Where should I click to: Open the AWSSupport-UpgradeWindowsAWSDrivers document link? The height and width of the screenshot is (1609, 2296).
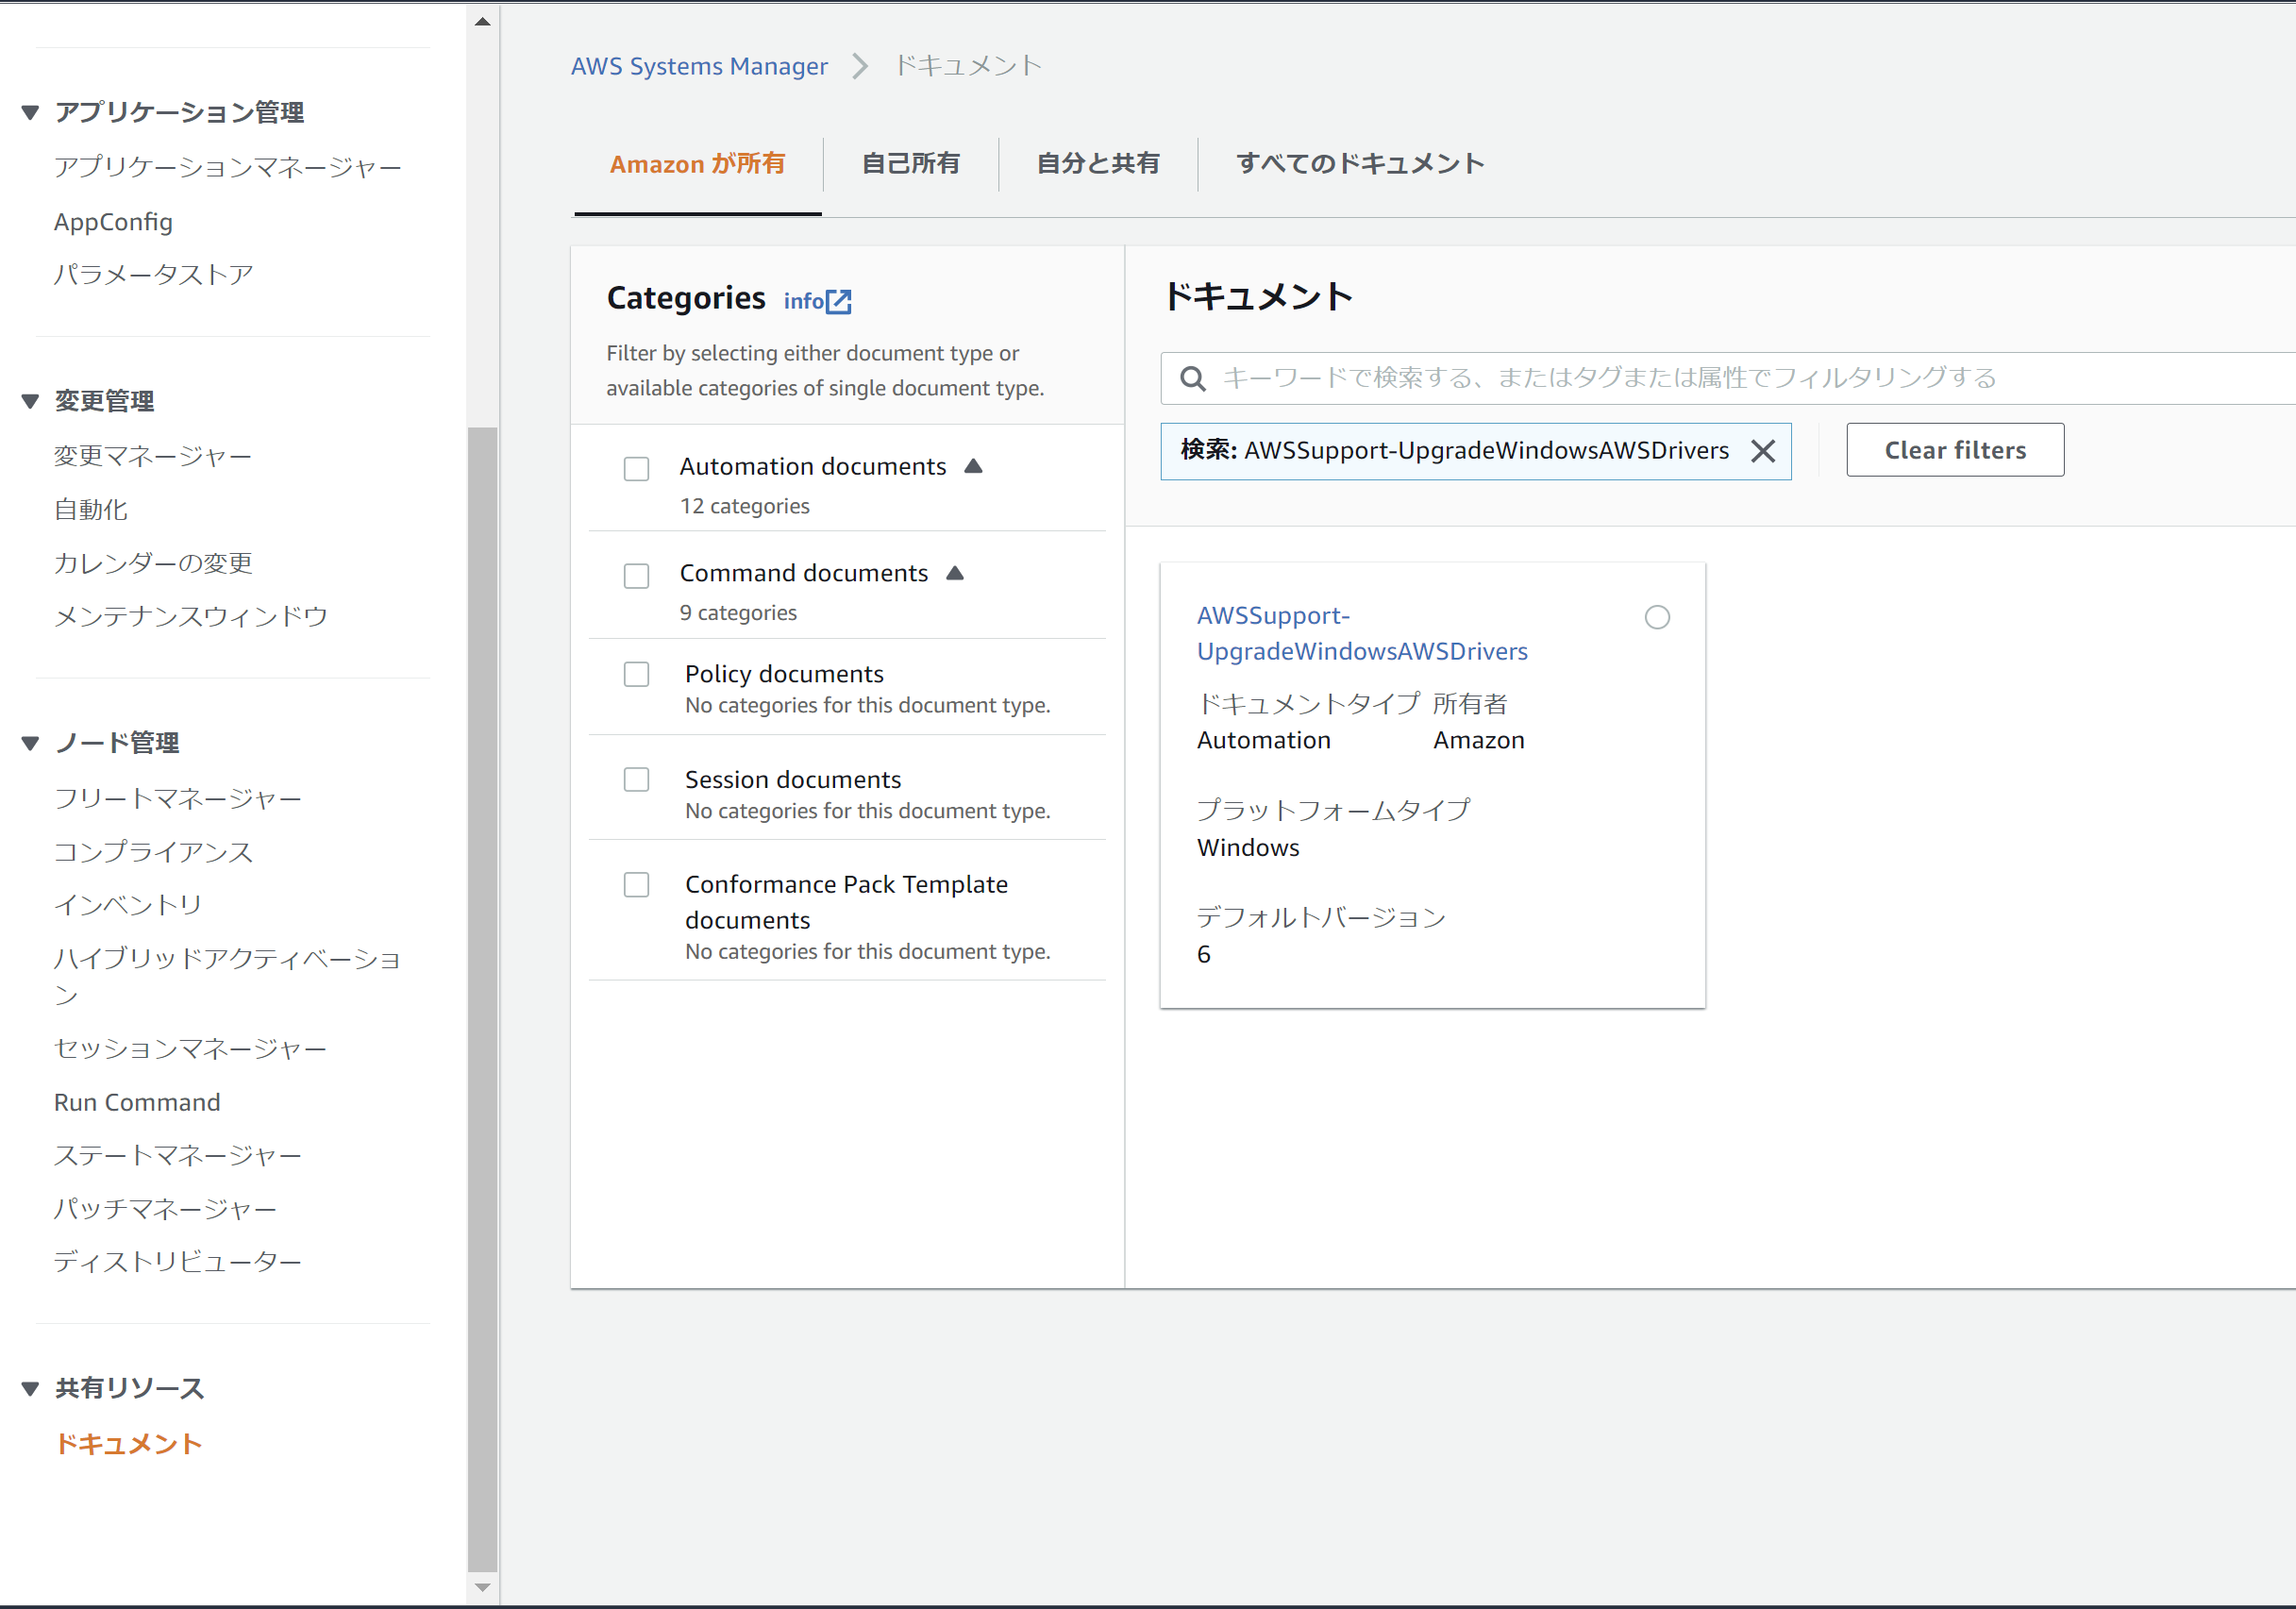[1361, 633]
